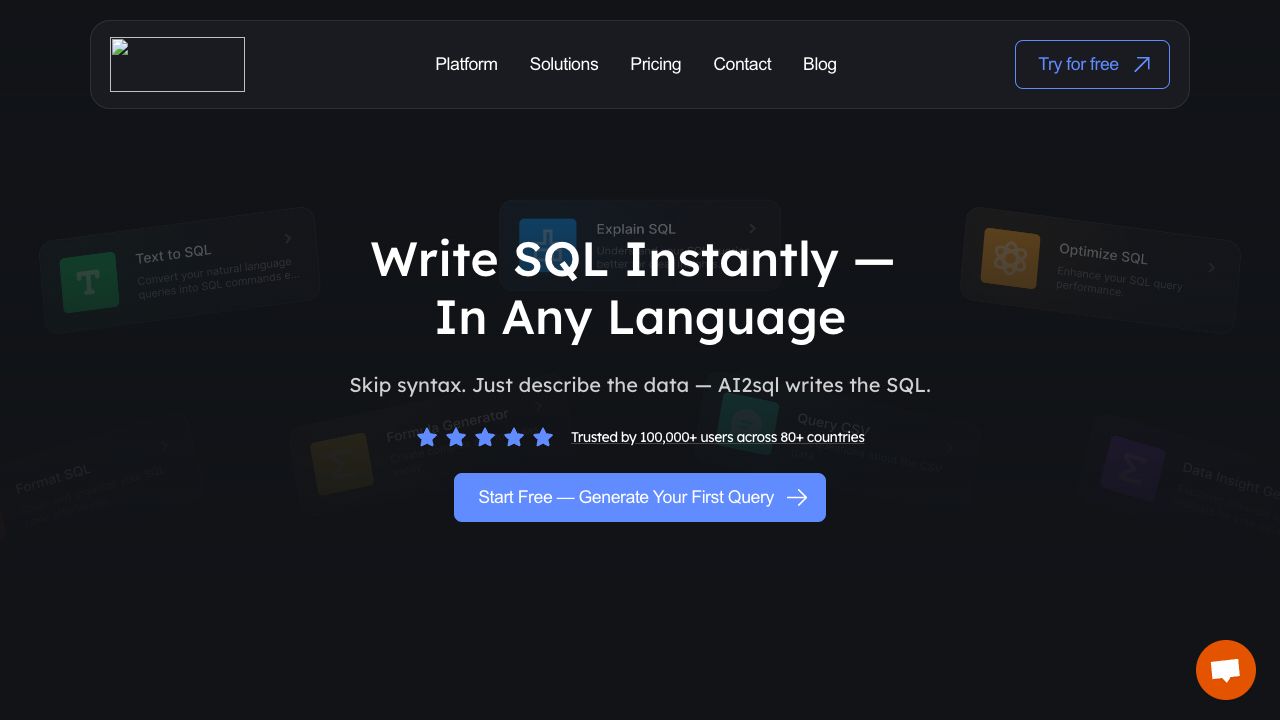1280x720 pixels.
Task: Open the Platform menu item
Action: click(466, 64)
